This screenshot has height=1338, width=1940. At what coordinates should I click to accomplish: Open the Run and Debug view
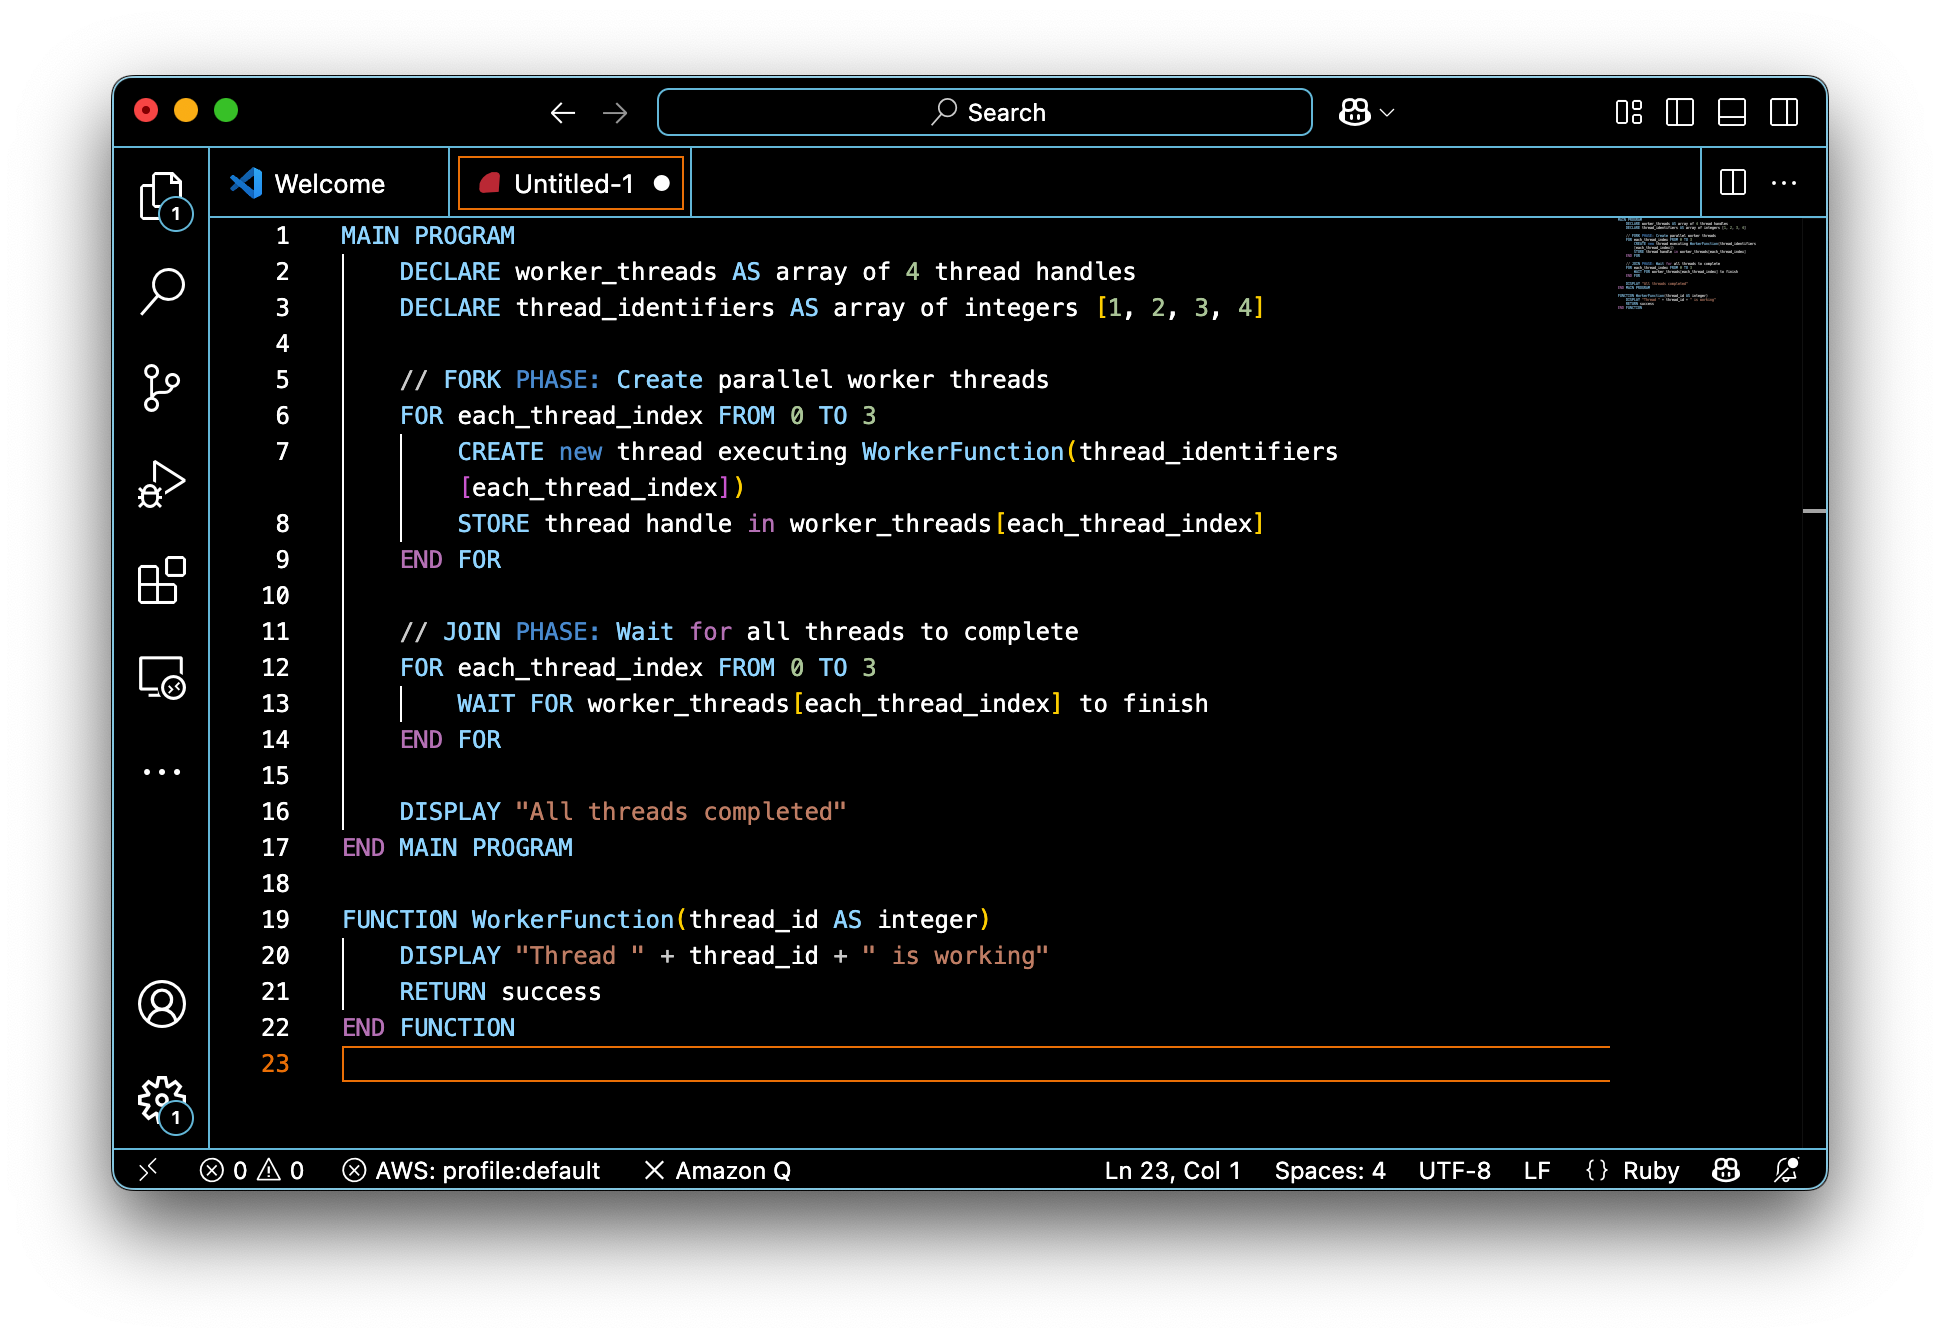[x=161, y=484]
